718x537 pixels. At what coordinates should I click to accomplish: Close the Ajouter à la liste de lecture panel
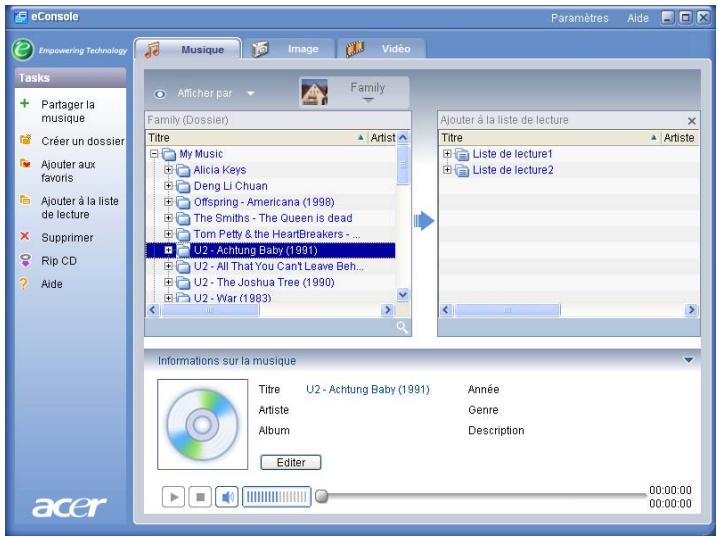tap(691, 121)
